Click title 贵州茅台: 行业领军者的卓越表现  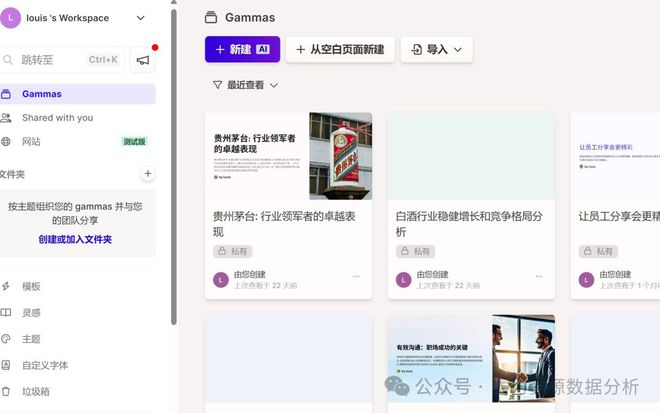pyautogui.click(x=284, y=224)
